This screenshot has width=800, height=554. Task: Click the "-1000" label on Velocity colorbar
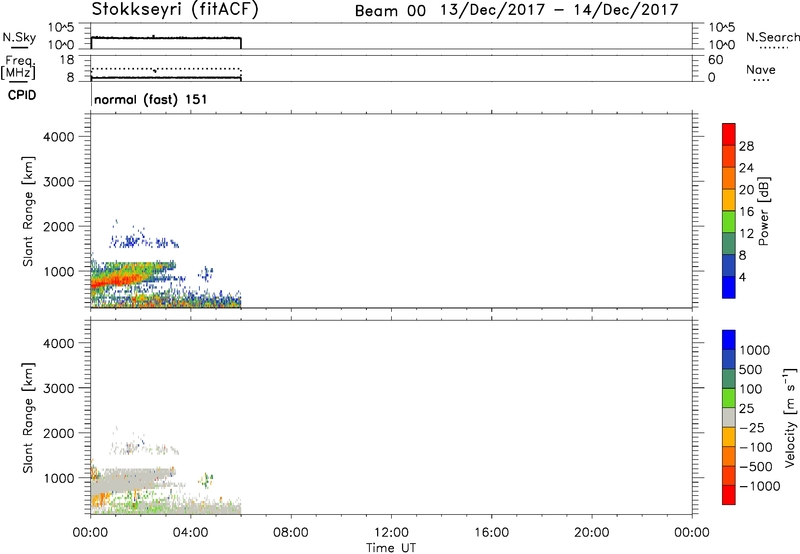pyautogui.click(x=760, y=486)
